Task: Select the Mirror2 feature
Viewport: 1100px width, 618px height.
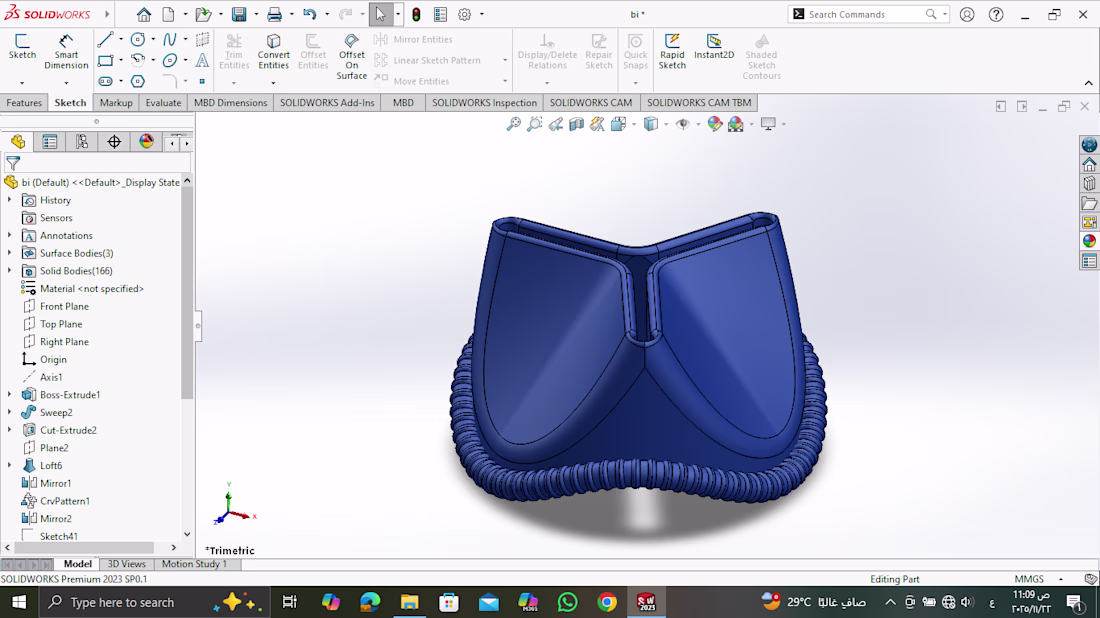Action: 55,518
